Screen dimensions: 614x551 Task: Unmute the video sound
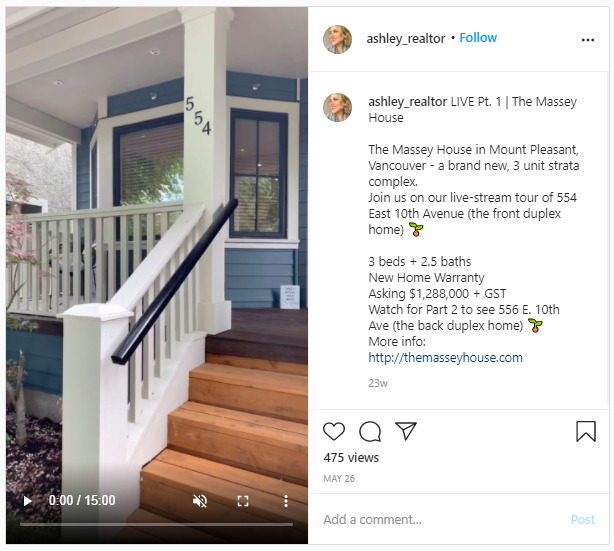pyautogui.click(x=200, y=500)
